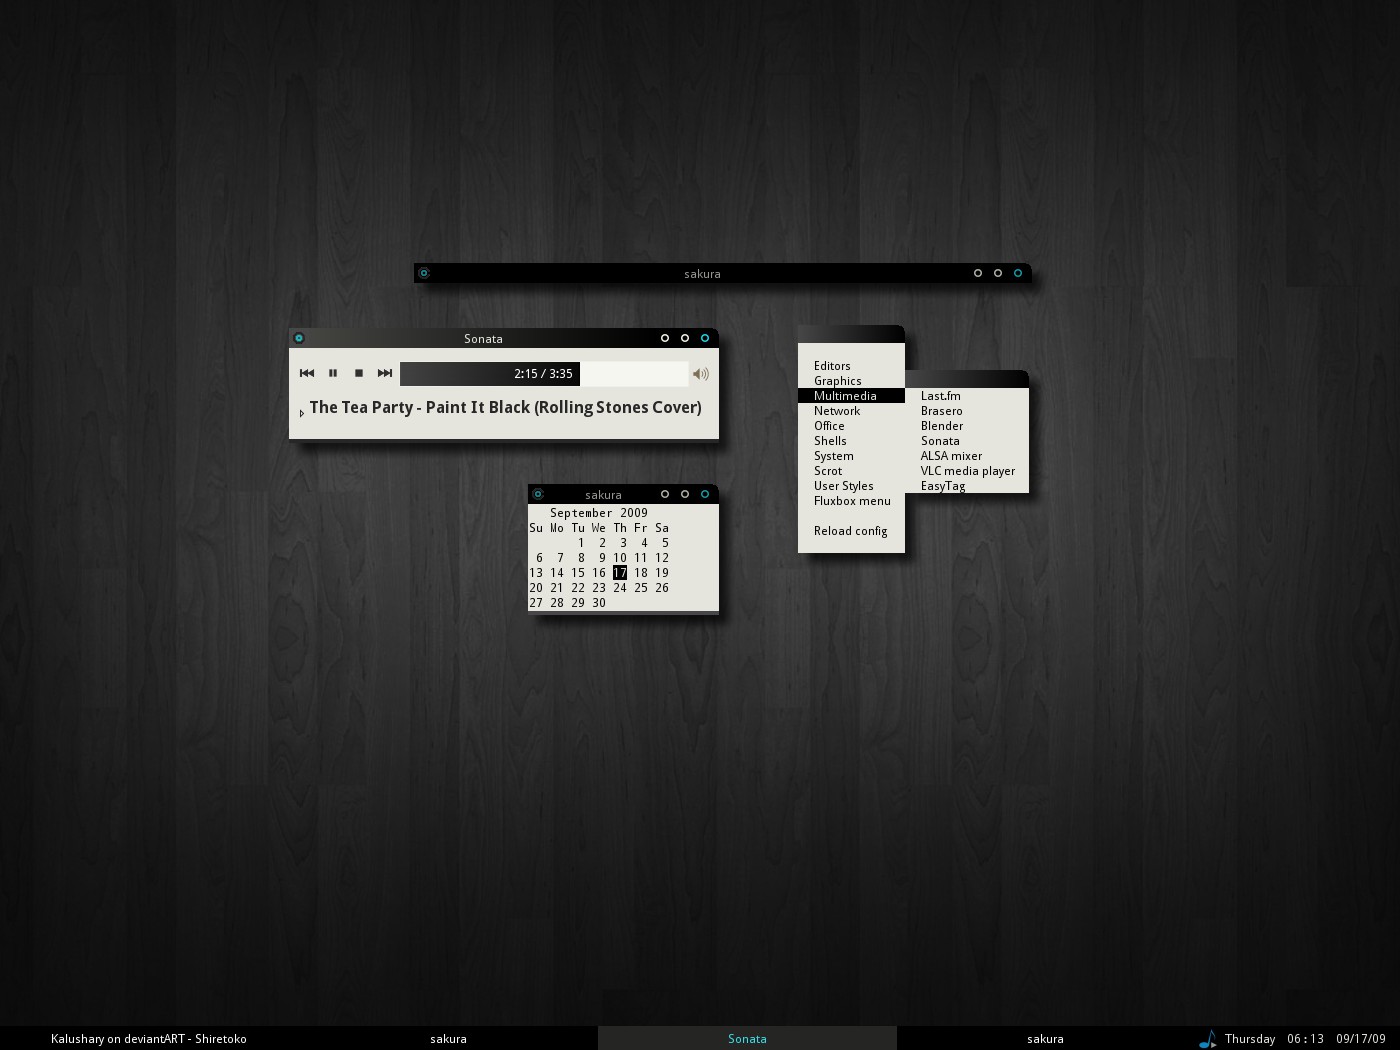Launch EasyTag from Multimedia submenu

click(967, 486)
